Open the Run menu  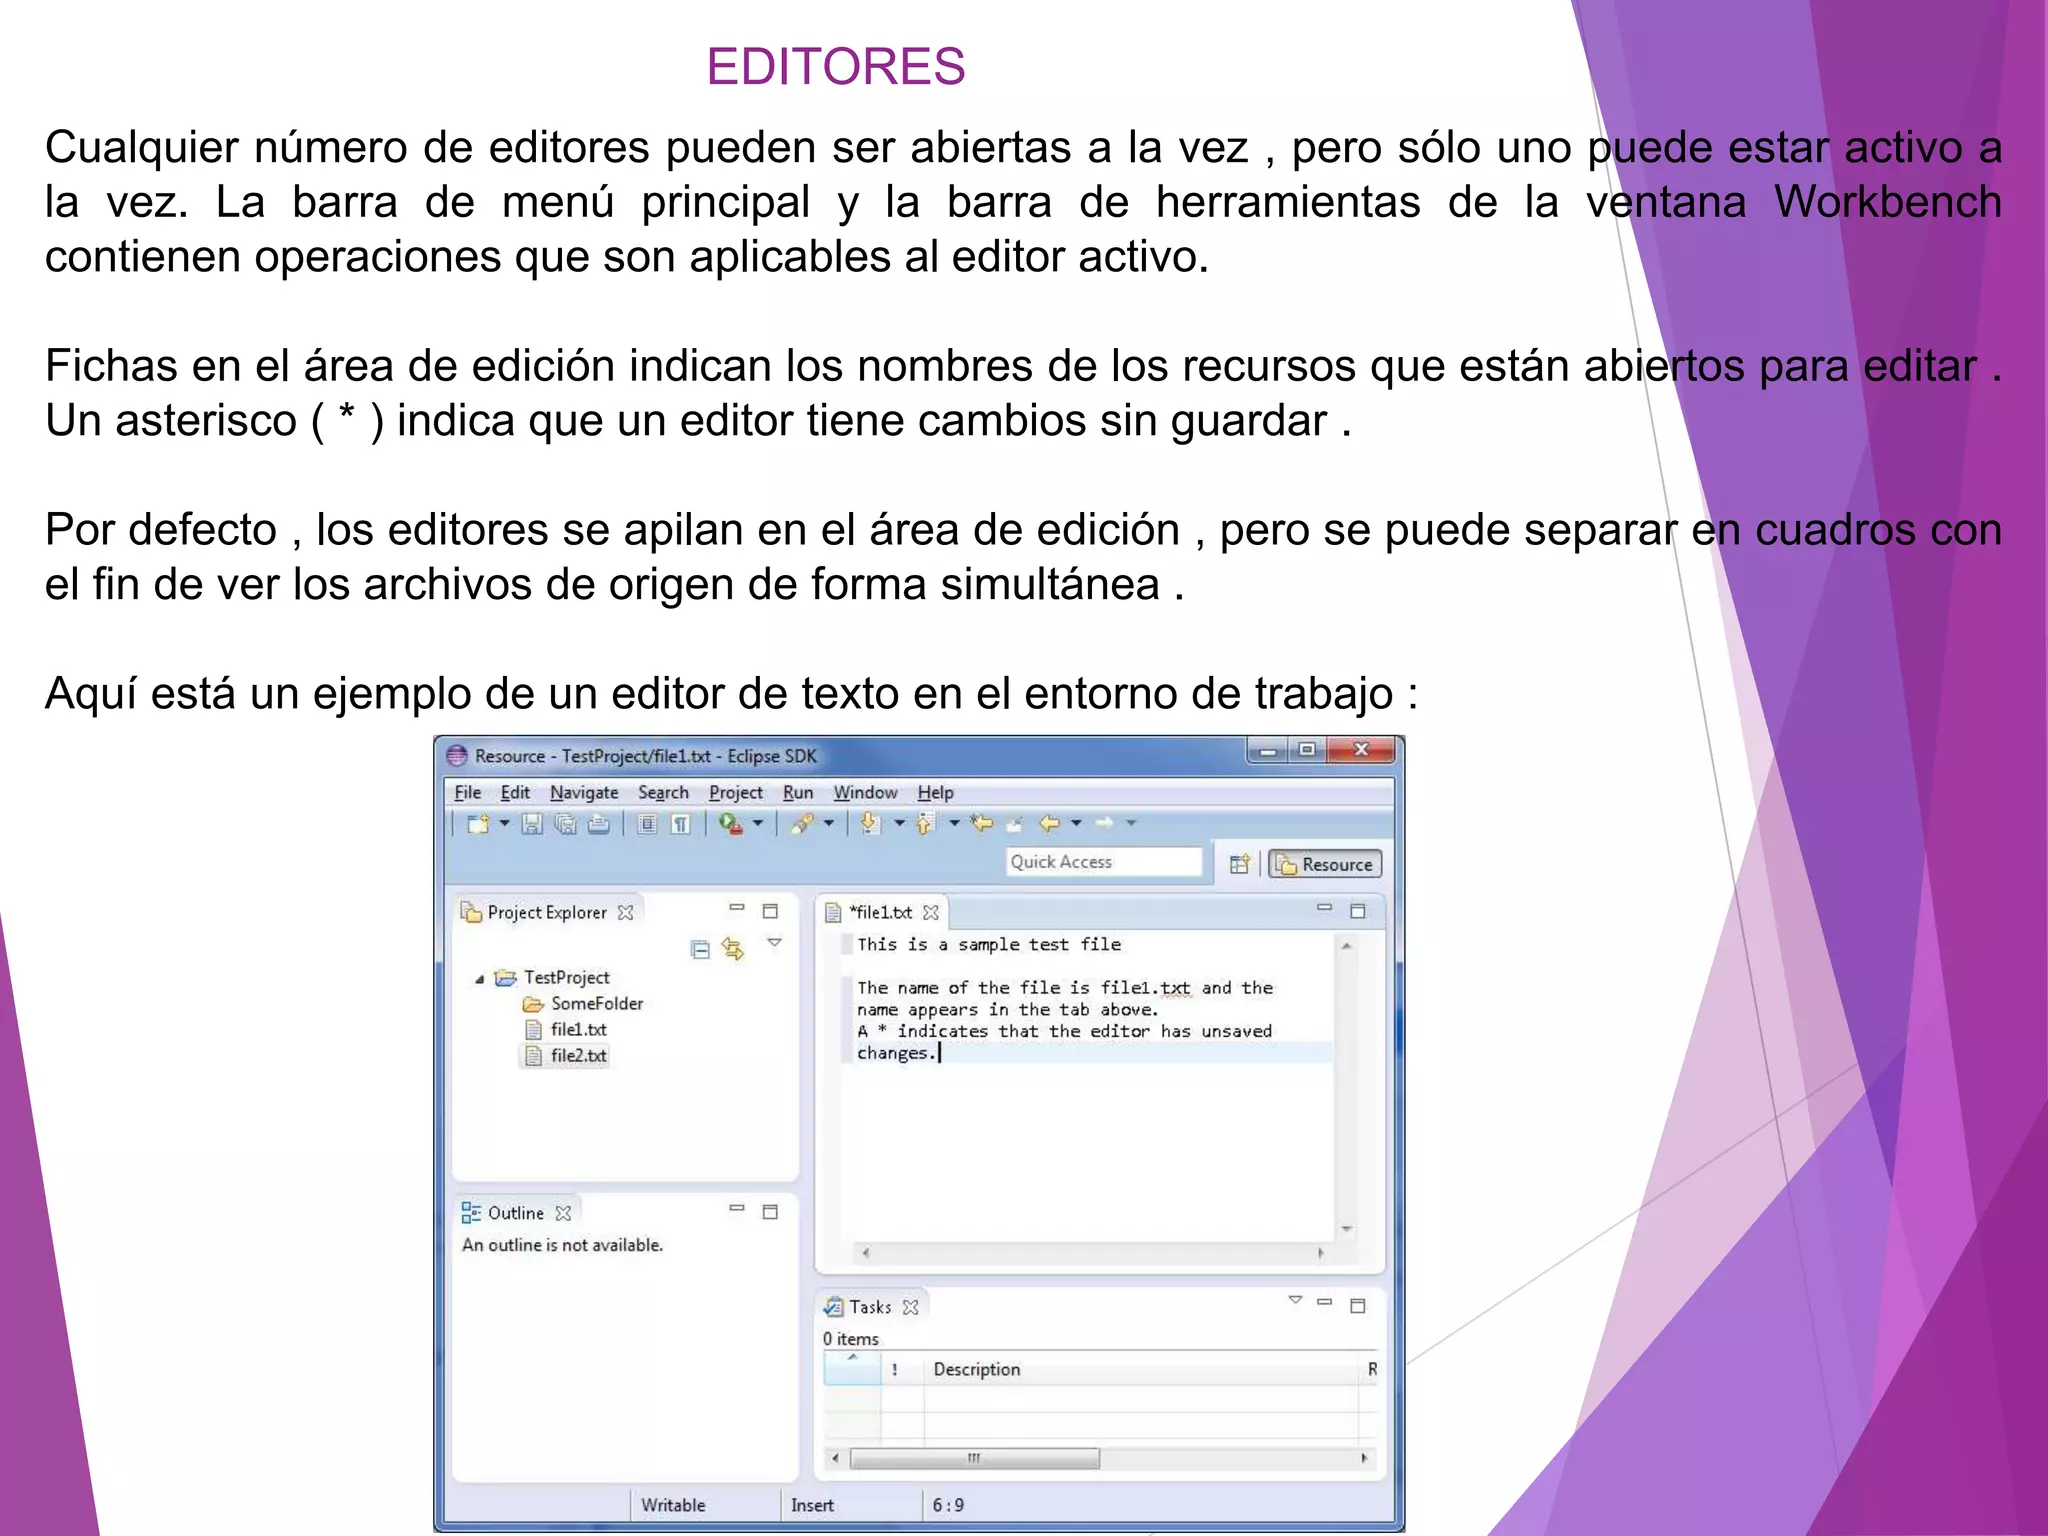798,792
